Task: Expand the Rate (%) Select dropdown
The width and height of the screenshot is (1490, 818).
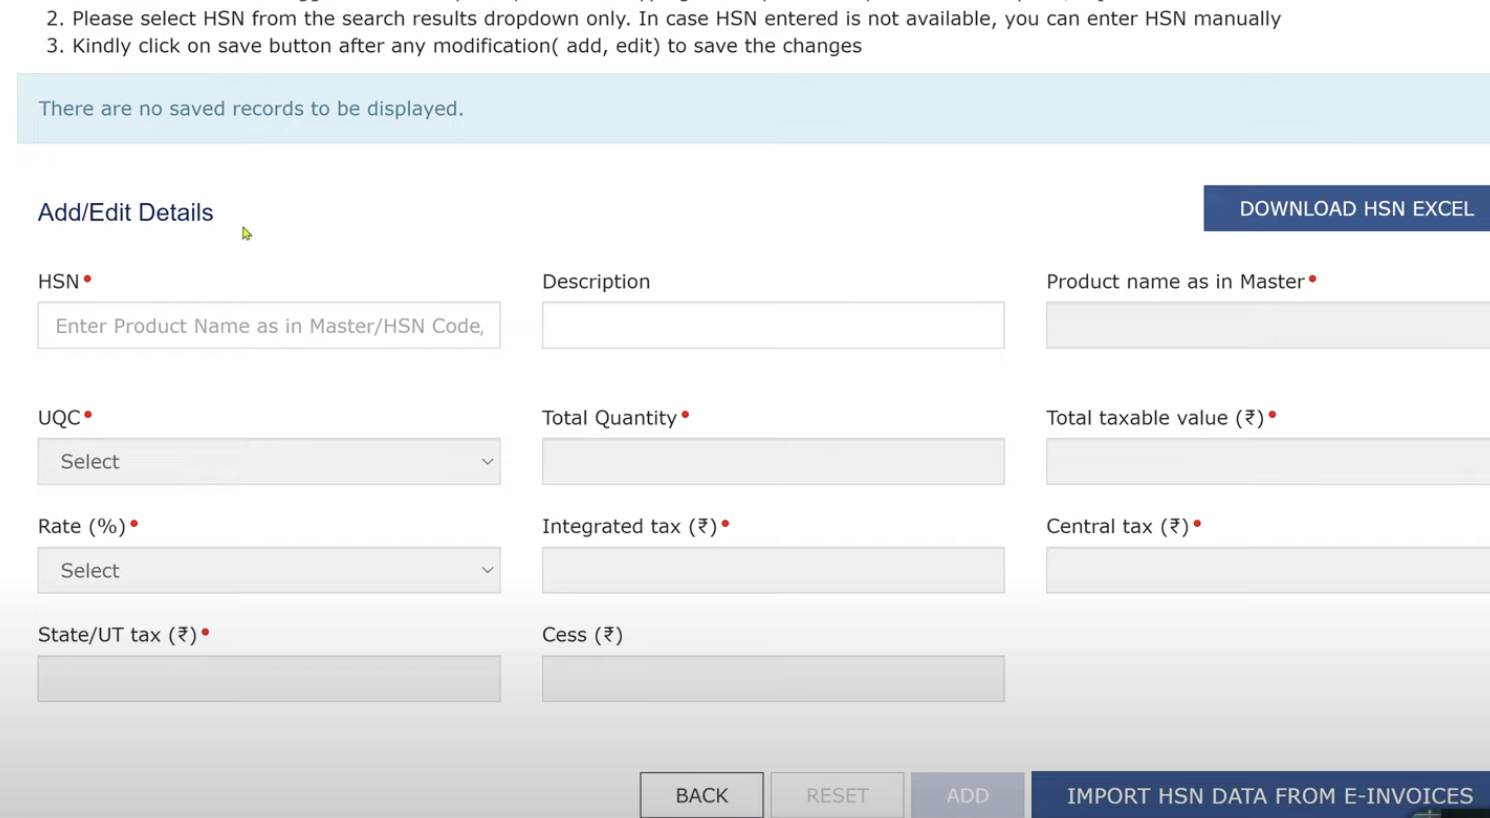Action: [x=269, y=570]
